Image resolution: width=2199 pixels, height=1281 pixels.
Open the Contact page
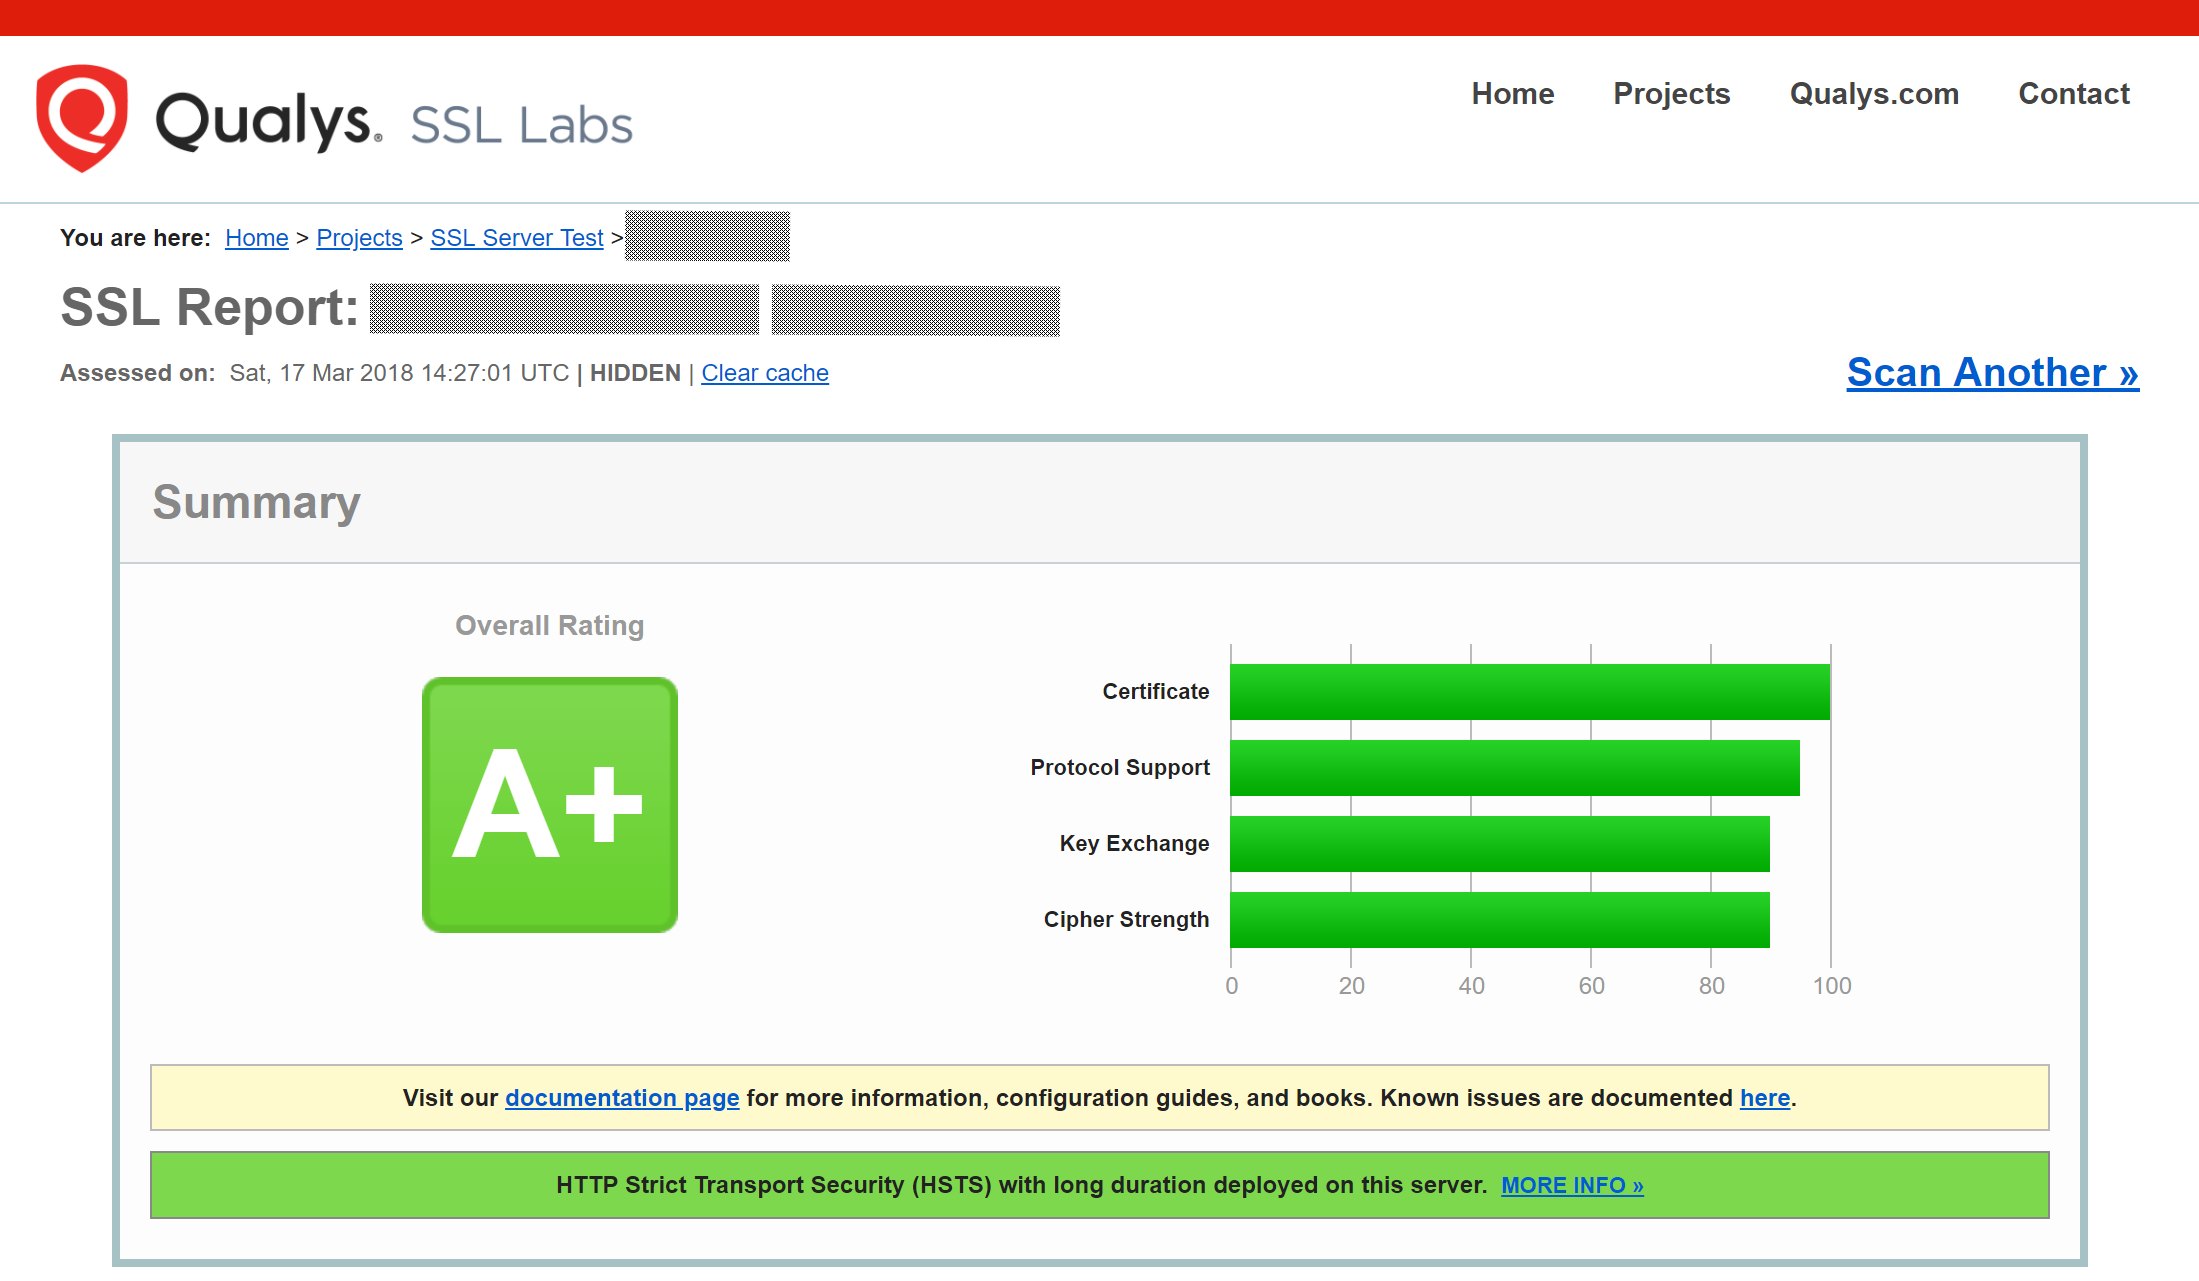[x=2073, y=94]
